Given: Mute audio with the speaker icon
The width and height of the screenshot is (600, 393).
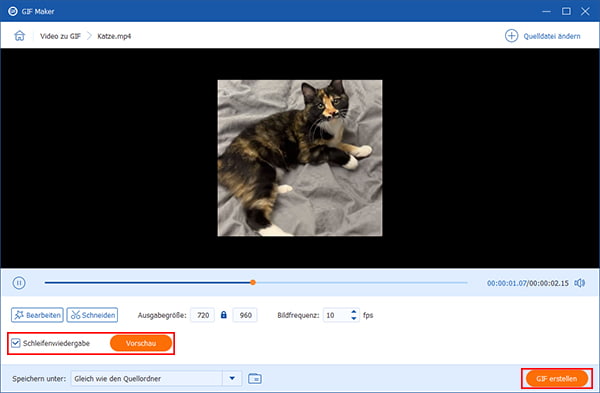Looking at the screenshot, I should point(579,283).
